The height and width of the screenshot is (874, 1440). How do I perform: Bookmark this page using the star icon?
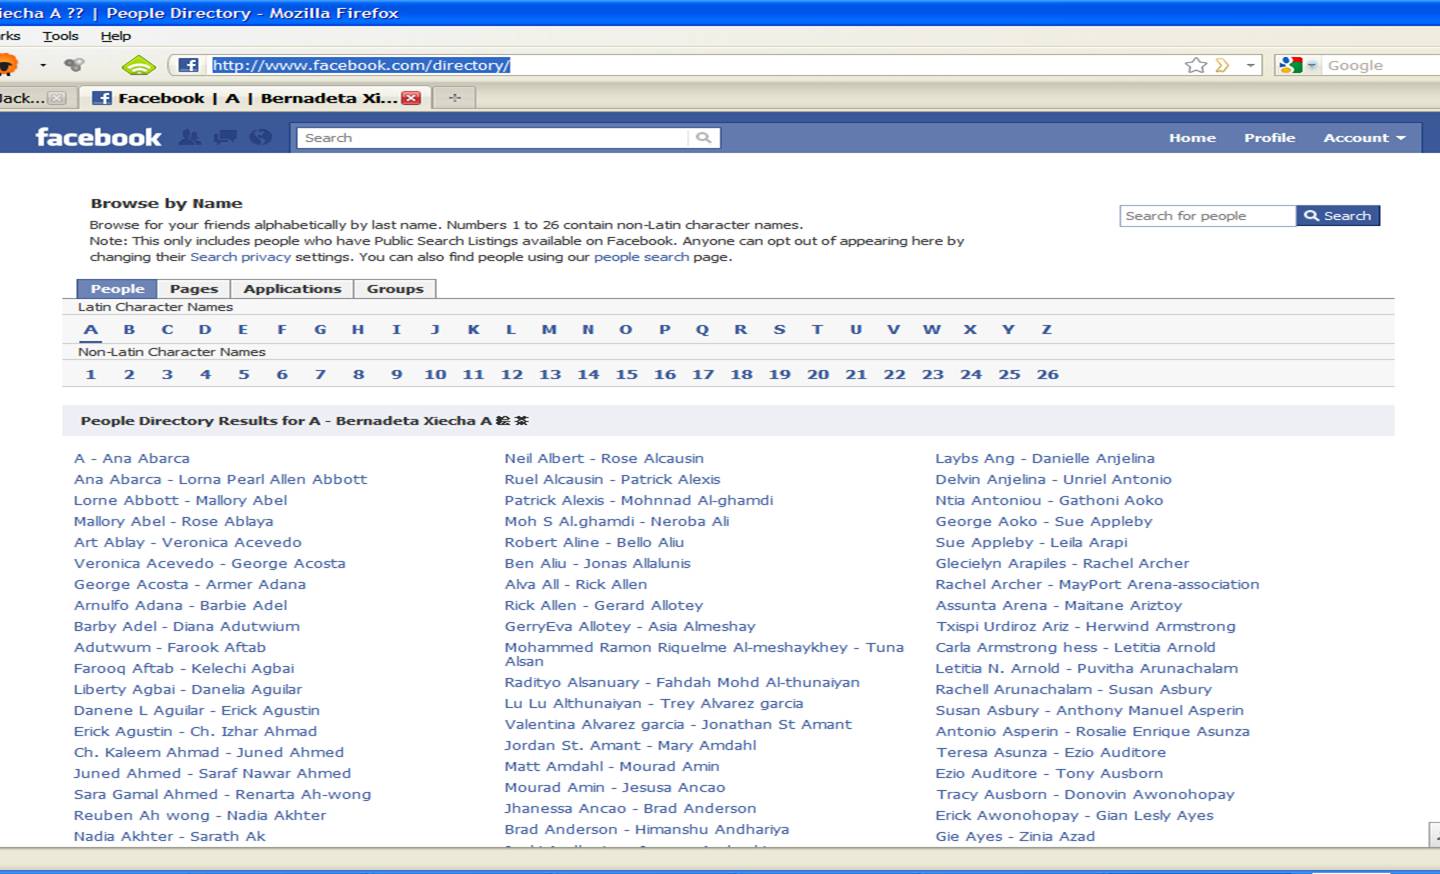[x=1196, y=64]
